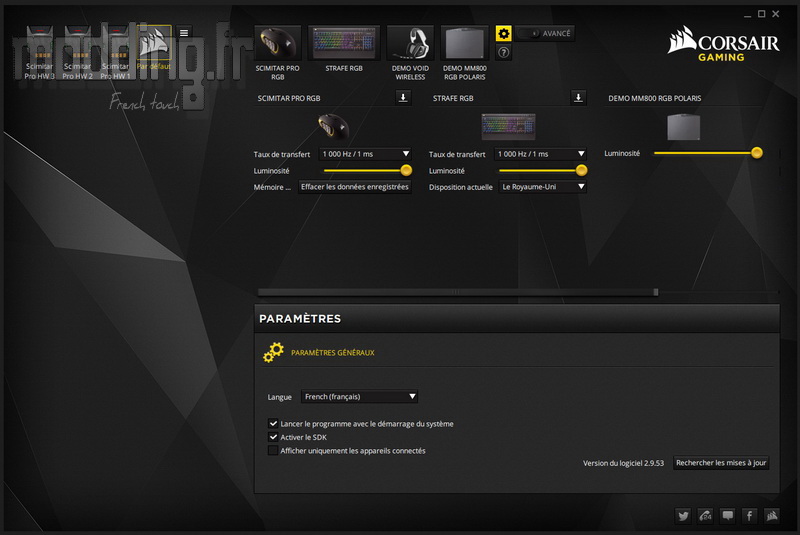Click the Langue label

tap(280, 397)
